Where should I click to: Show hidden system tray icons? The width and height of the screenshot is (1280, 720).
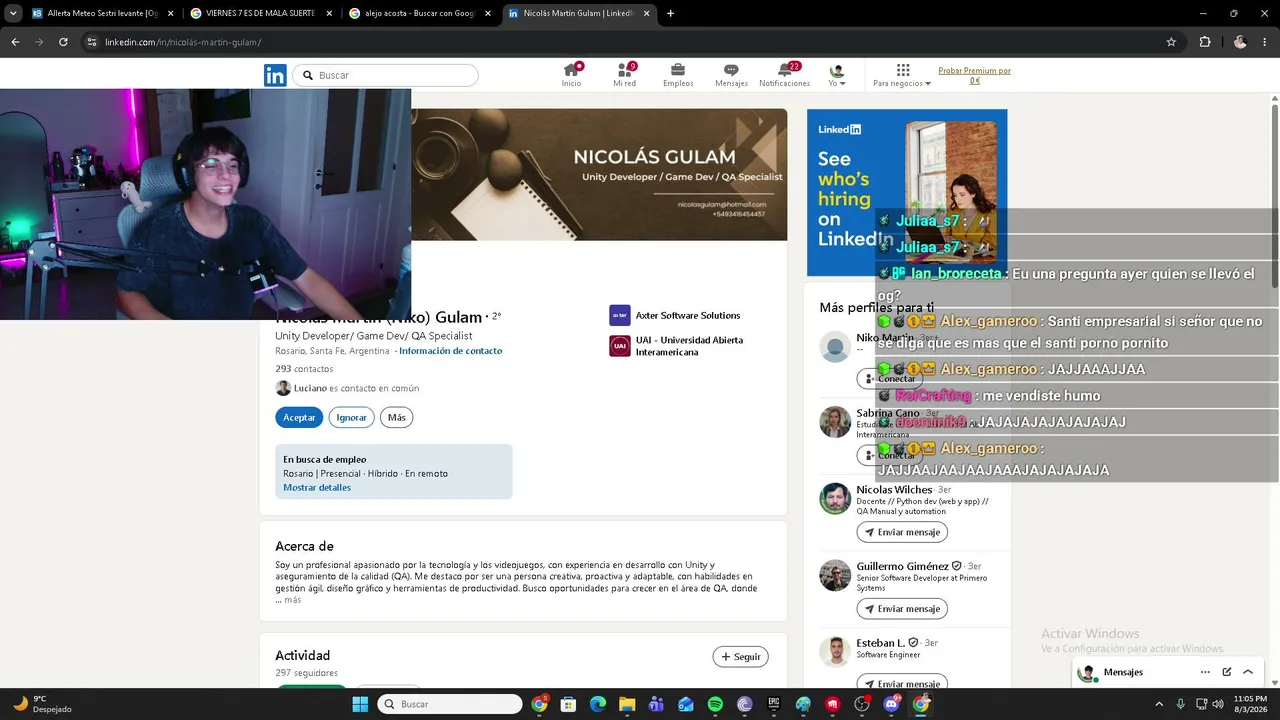[x=1159, y=704]
